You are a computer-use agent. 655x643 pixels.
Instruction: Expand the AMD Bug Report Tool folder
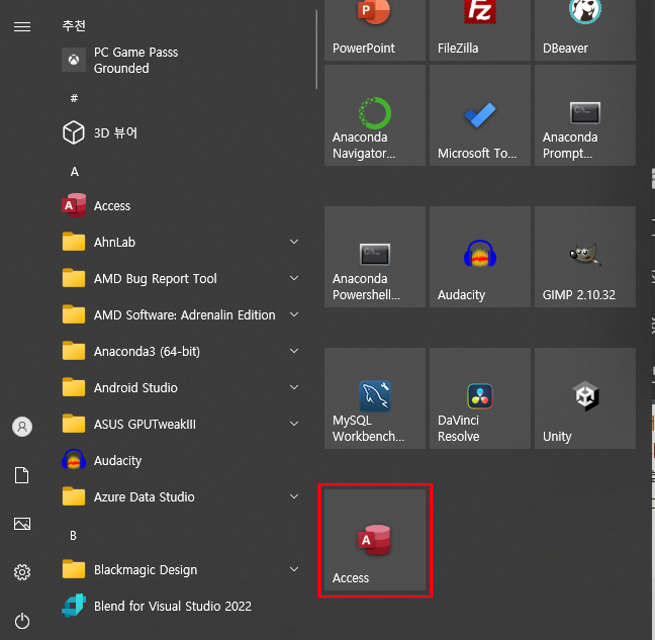[182, 278]
